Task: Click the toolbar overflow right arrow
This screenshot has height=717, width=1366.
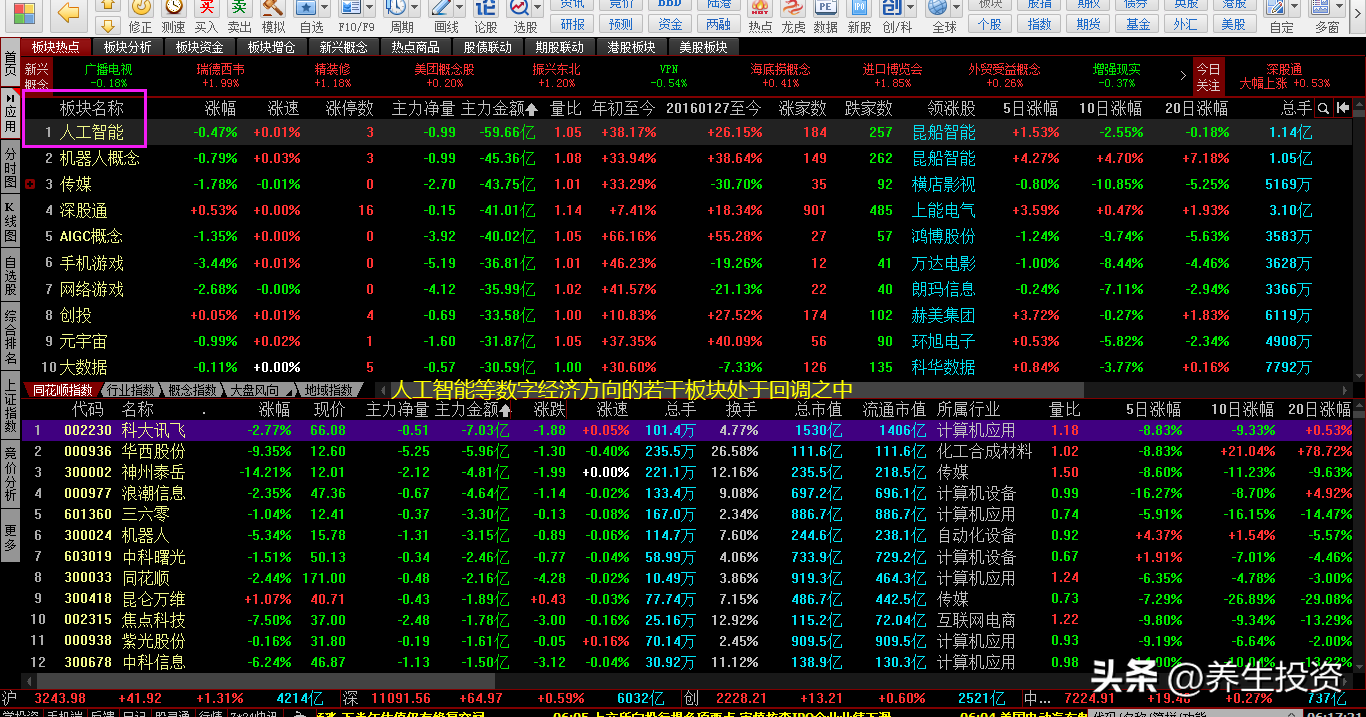Action: tap(1358, 12)
